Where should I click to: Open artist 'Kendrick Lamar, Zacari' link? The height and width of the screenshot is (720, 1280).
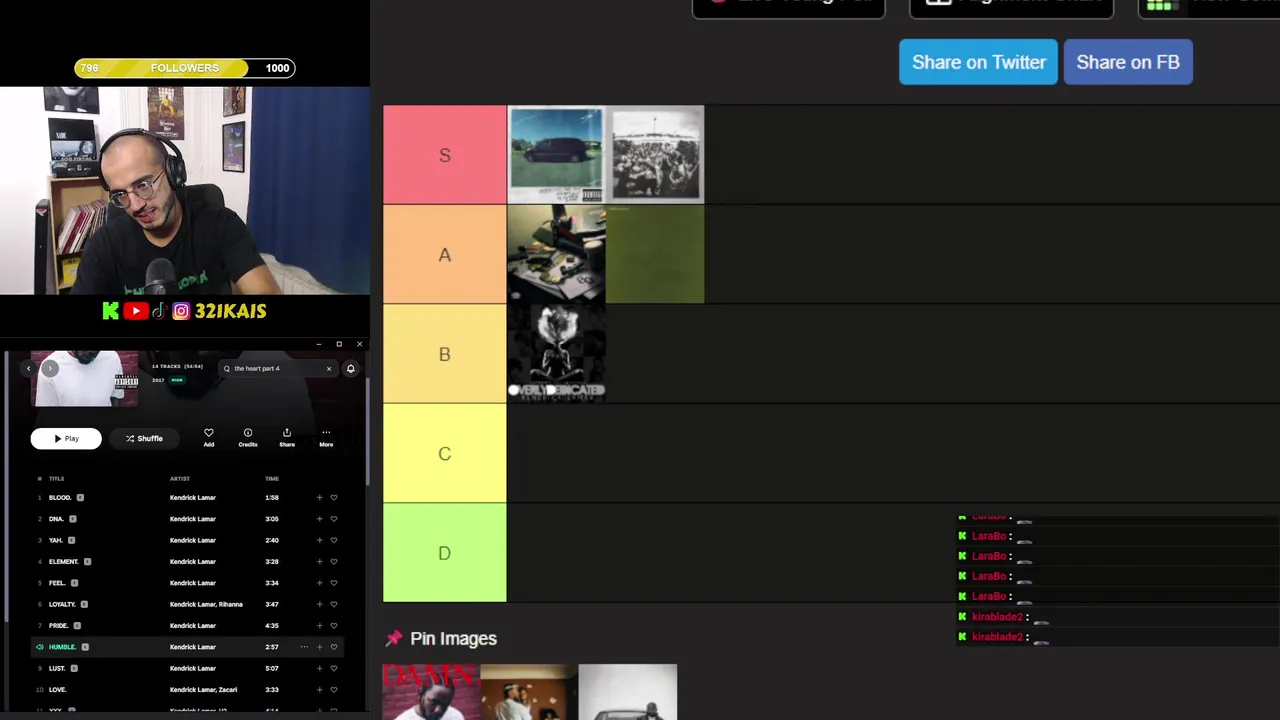(x=203, y=690)
